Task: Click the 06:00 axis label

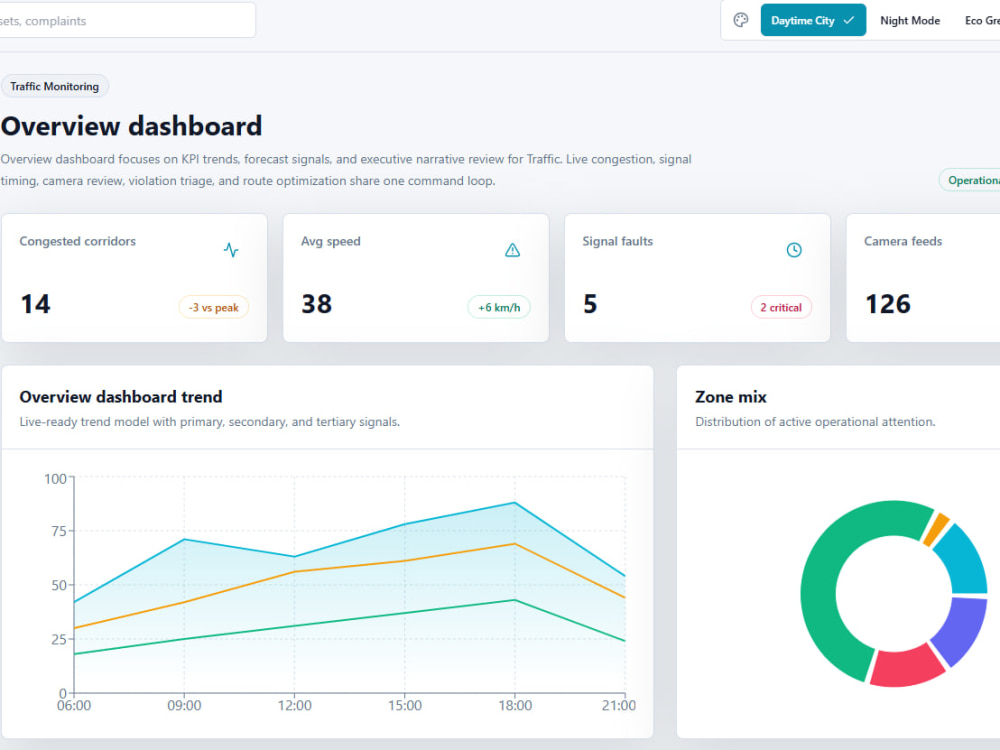Action: pos(74,705)
